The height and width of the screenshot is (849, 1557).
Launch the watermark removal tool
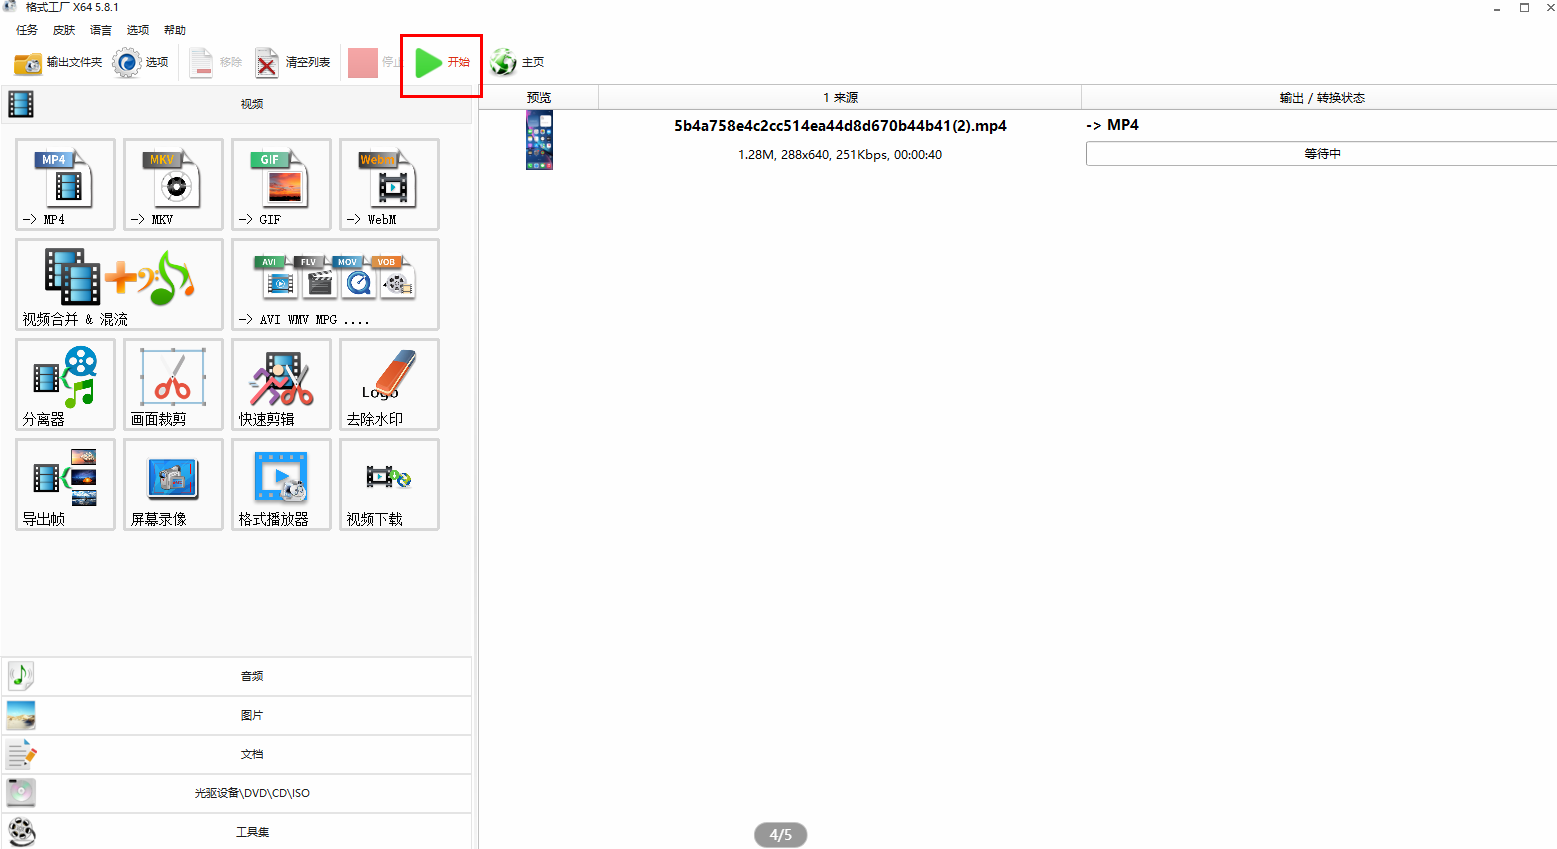point(389,385)
